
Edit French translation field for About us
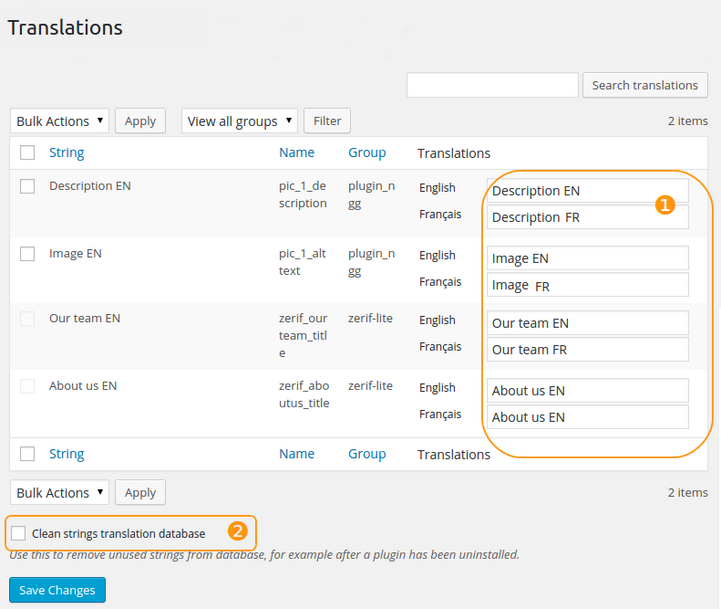point(588,417)
